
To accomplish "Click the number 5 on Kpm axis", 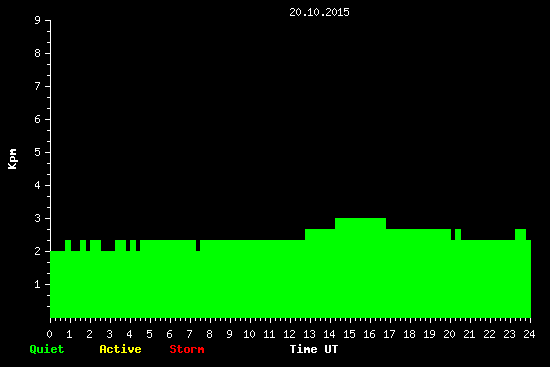I will click(38, 152).
